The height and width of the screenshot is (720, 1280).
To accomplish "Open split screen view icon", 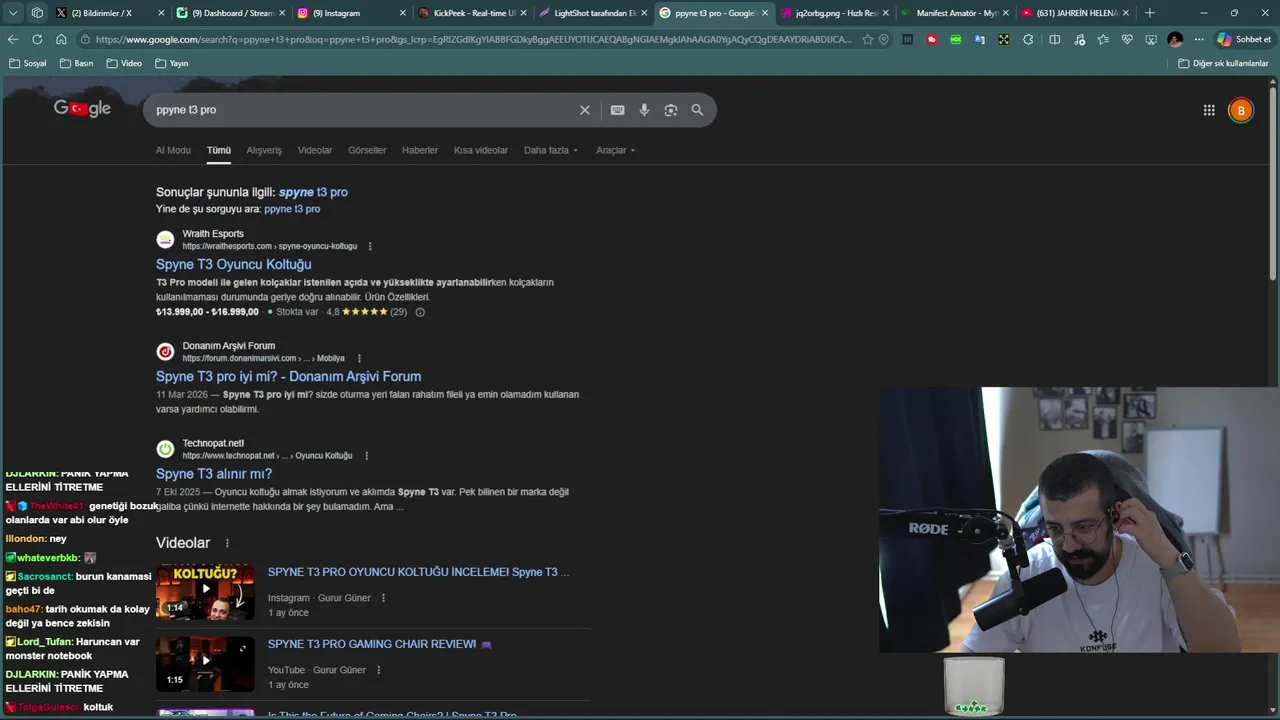I will tap(1054, 39).
